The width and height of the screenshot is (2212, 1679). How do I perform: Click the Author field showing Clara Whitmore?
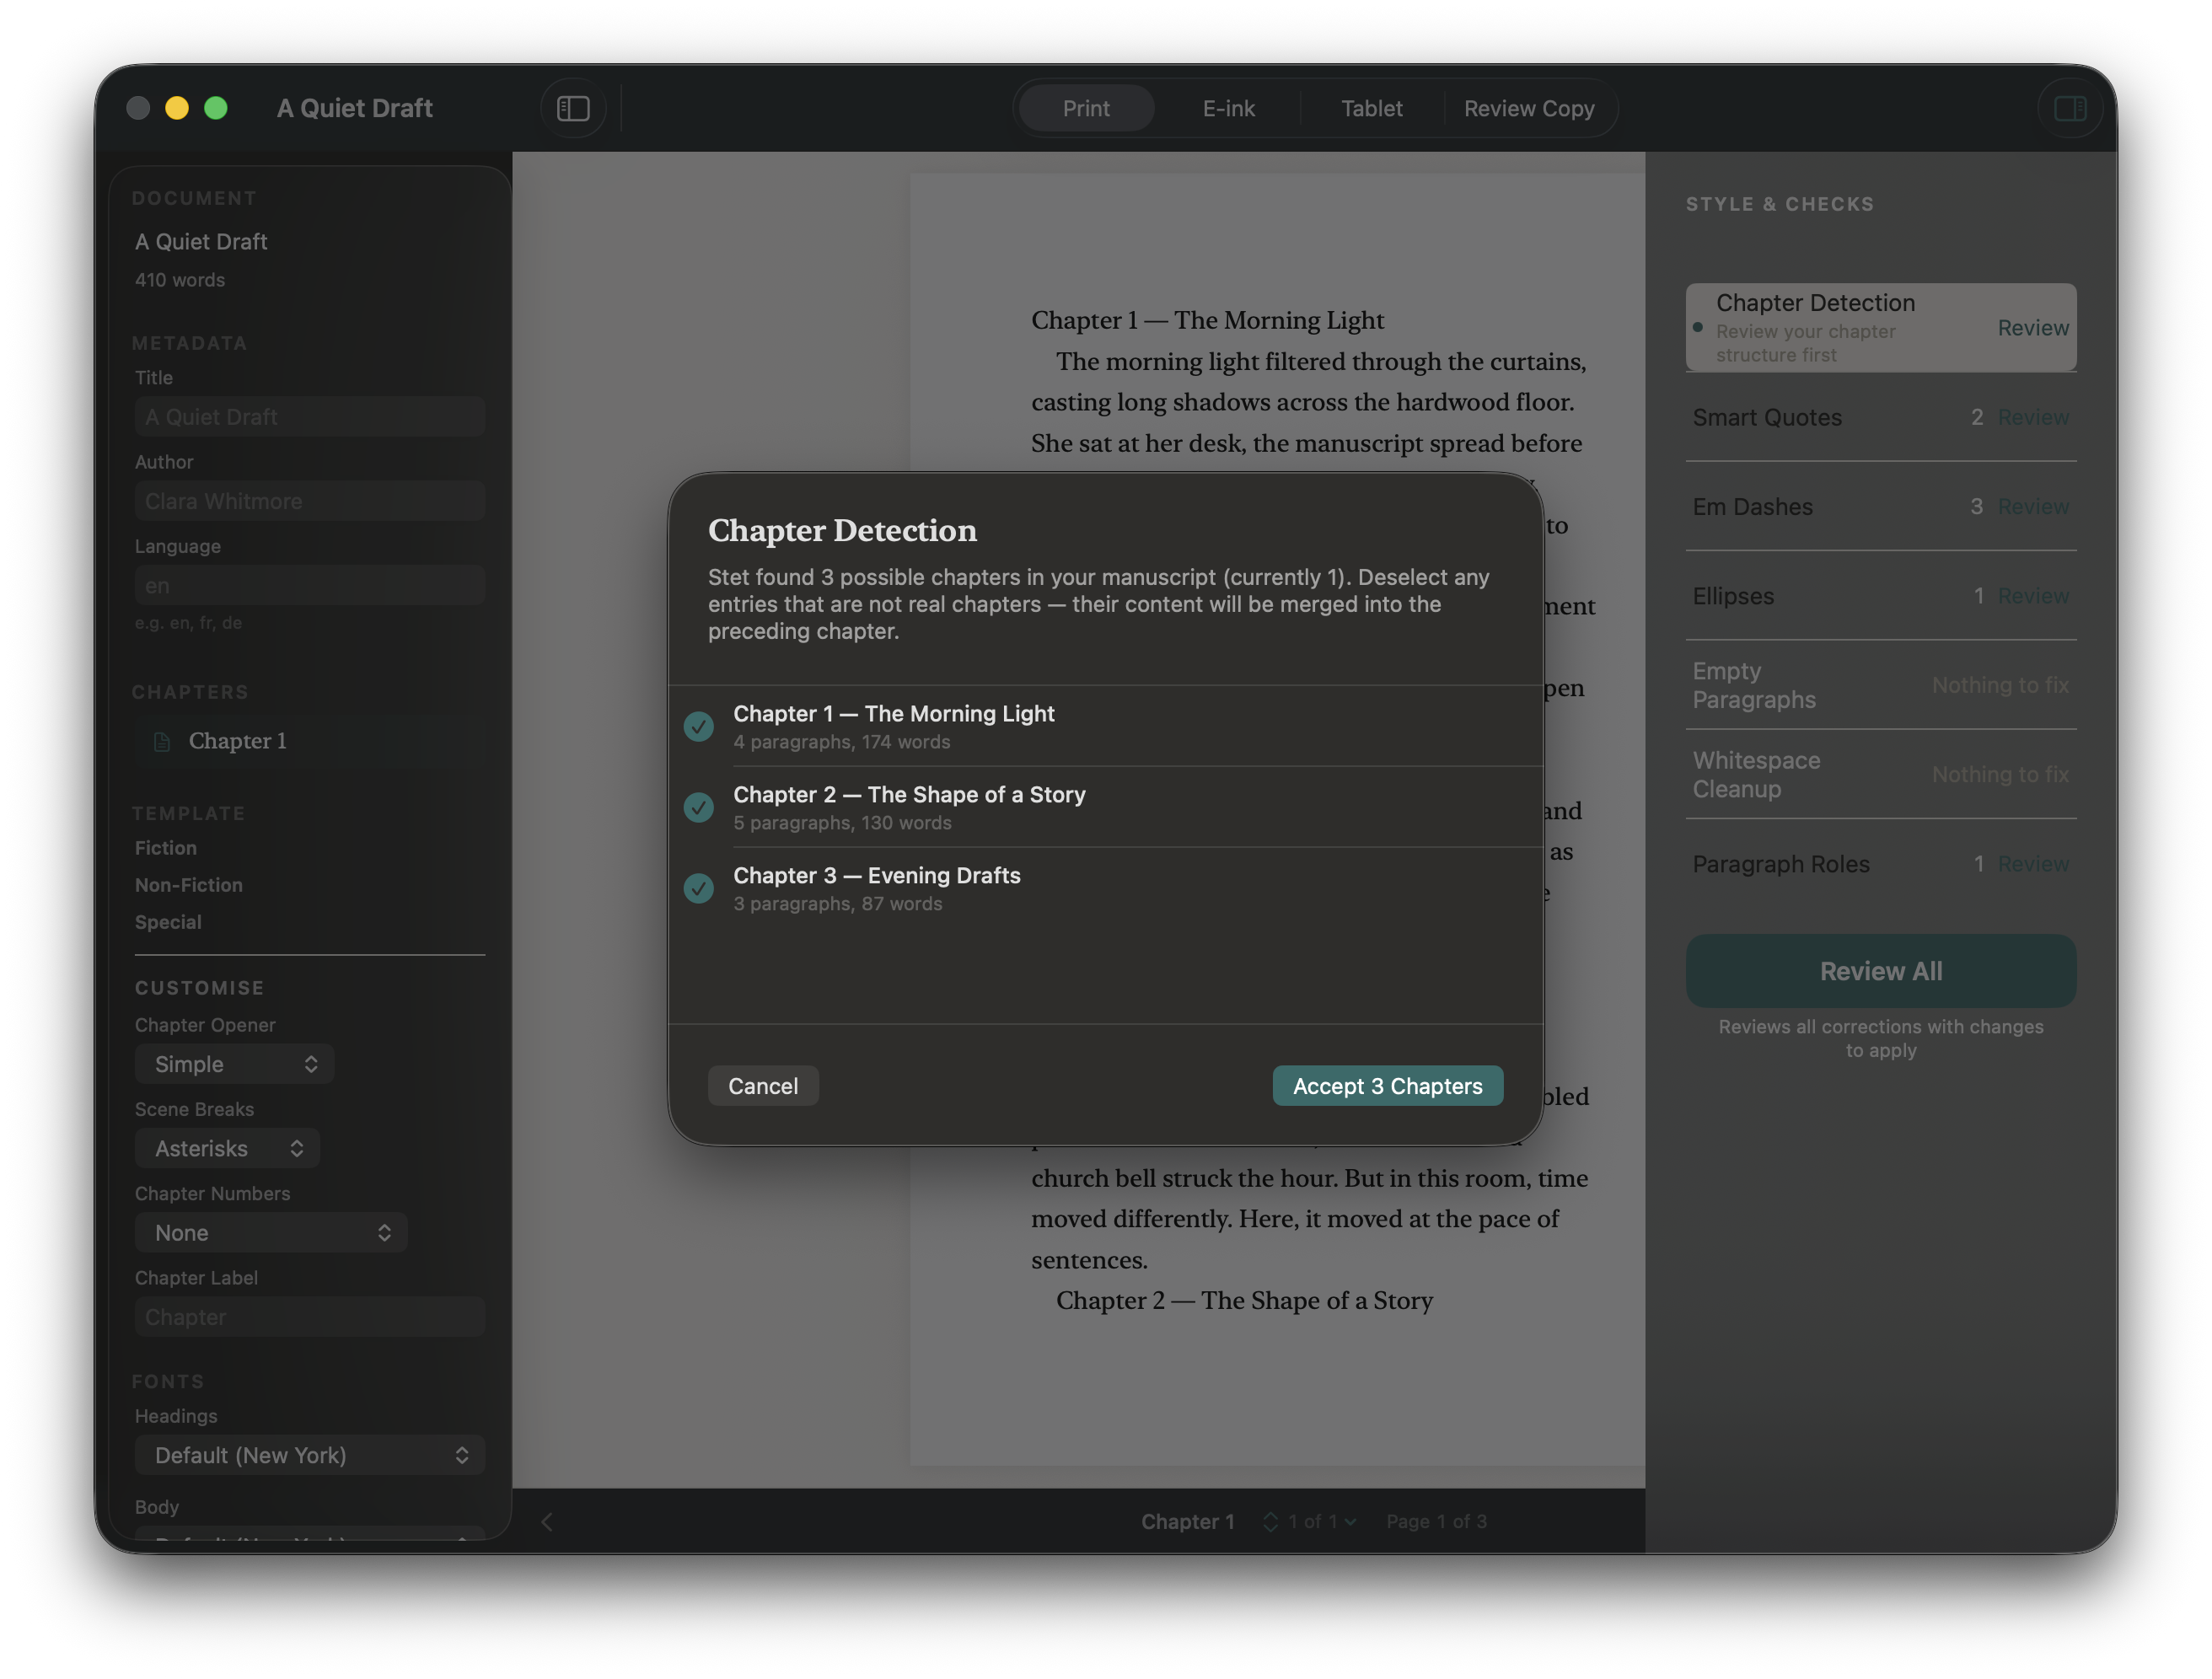pyautogui.click(x=309, y=501)
